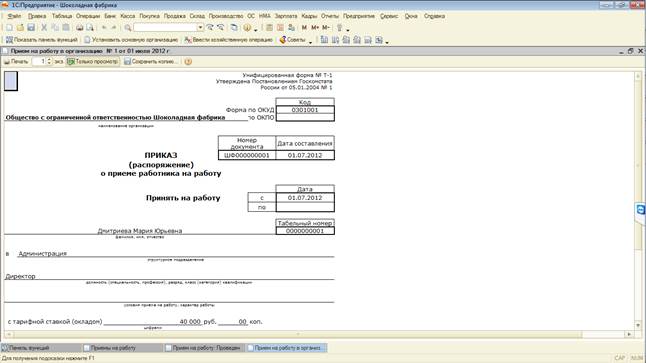
Task: Switch to Панель функций bottom tab
Action: point(40,348)
